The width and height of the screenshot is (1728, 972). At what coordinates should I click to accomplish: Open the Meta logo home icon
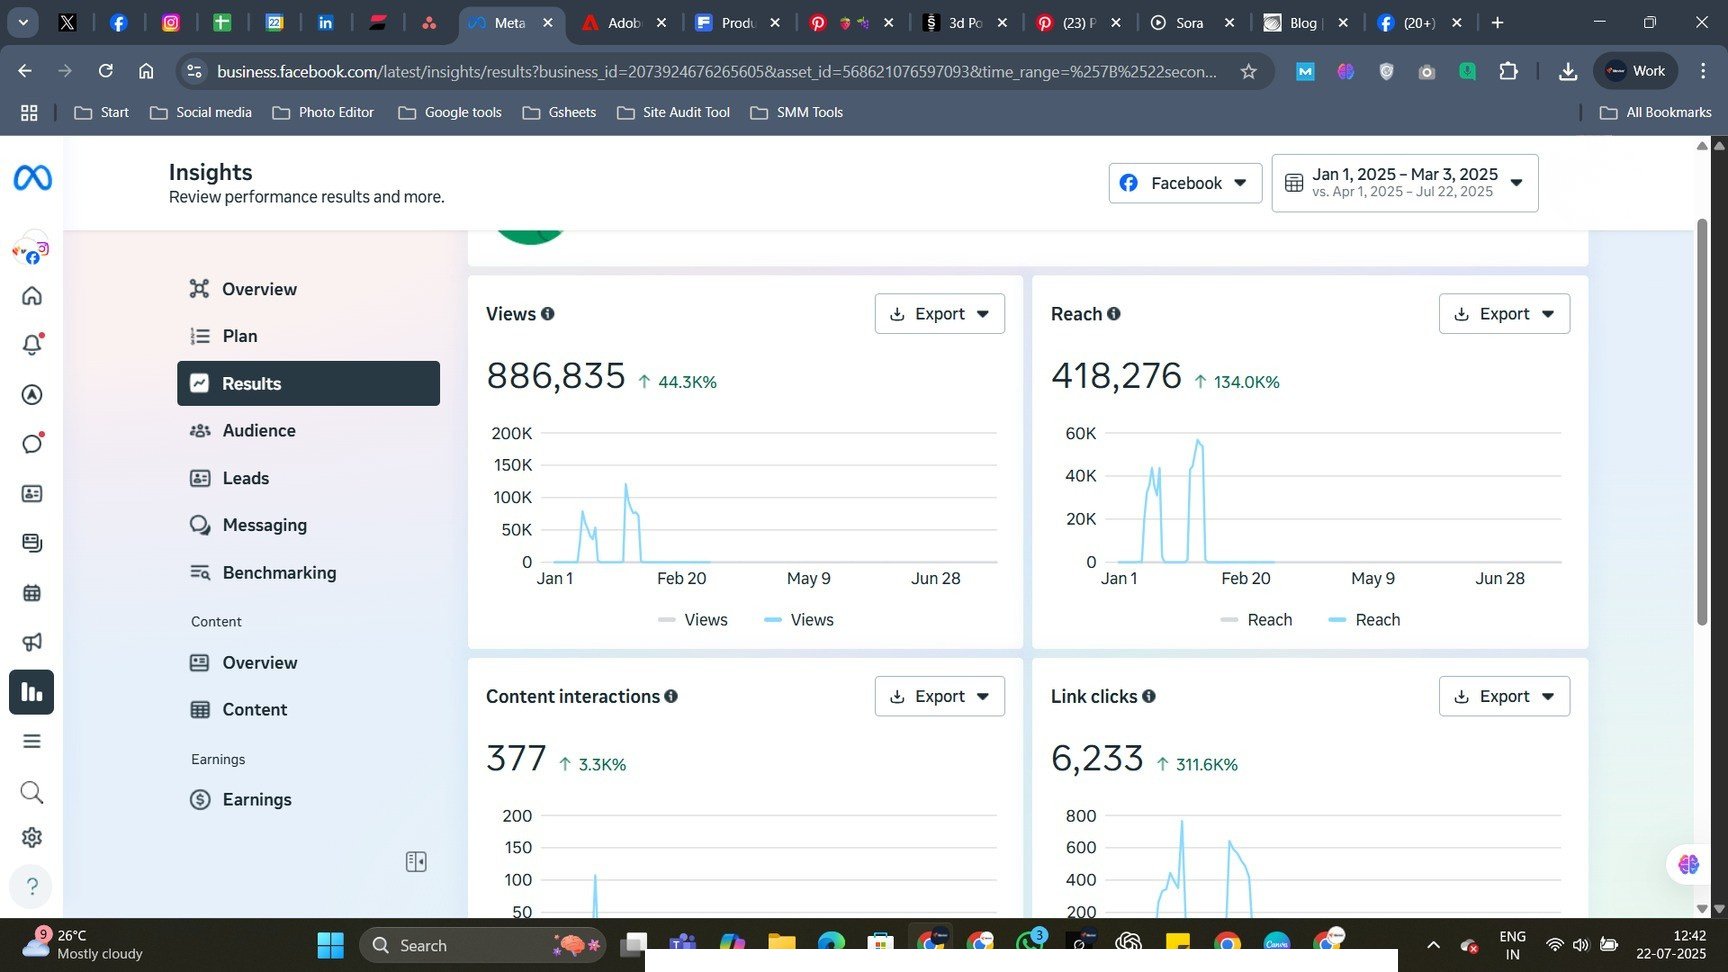(x=32, y=178)
